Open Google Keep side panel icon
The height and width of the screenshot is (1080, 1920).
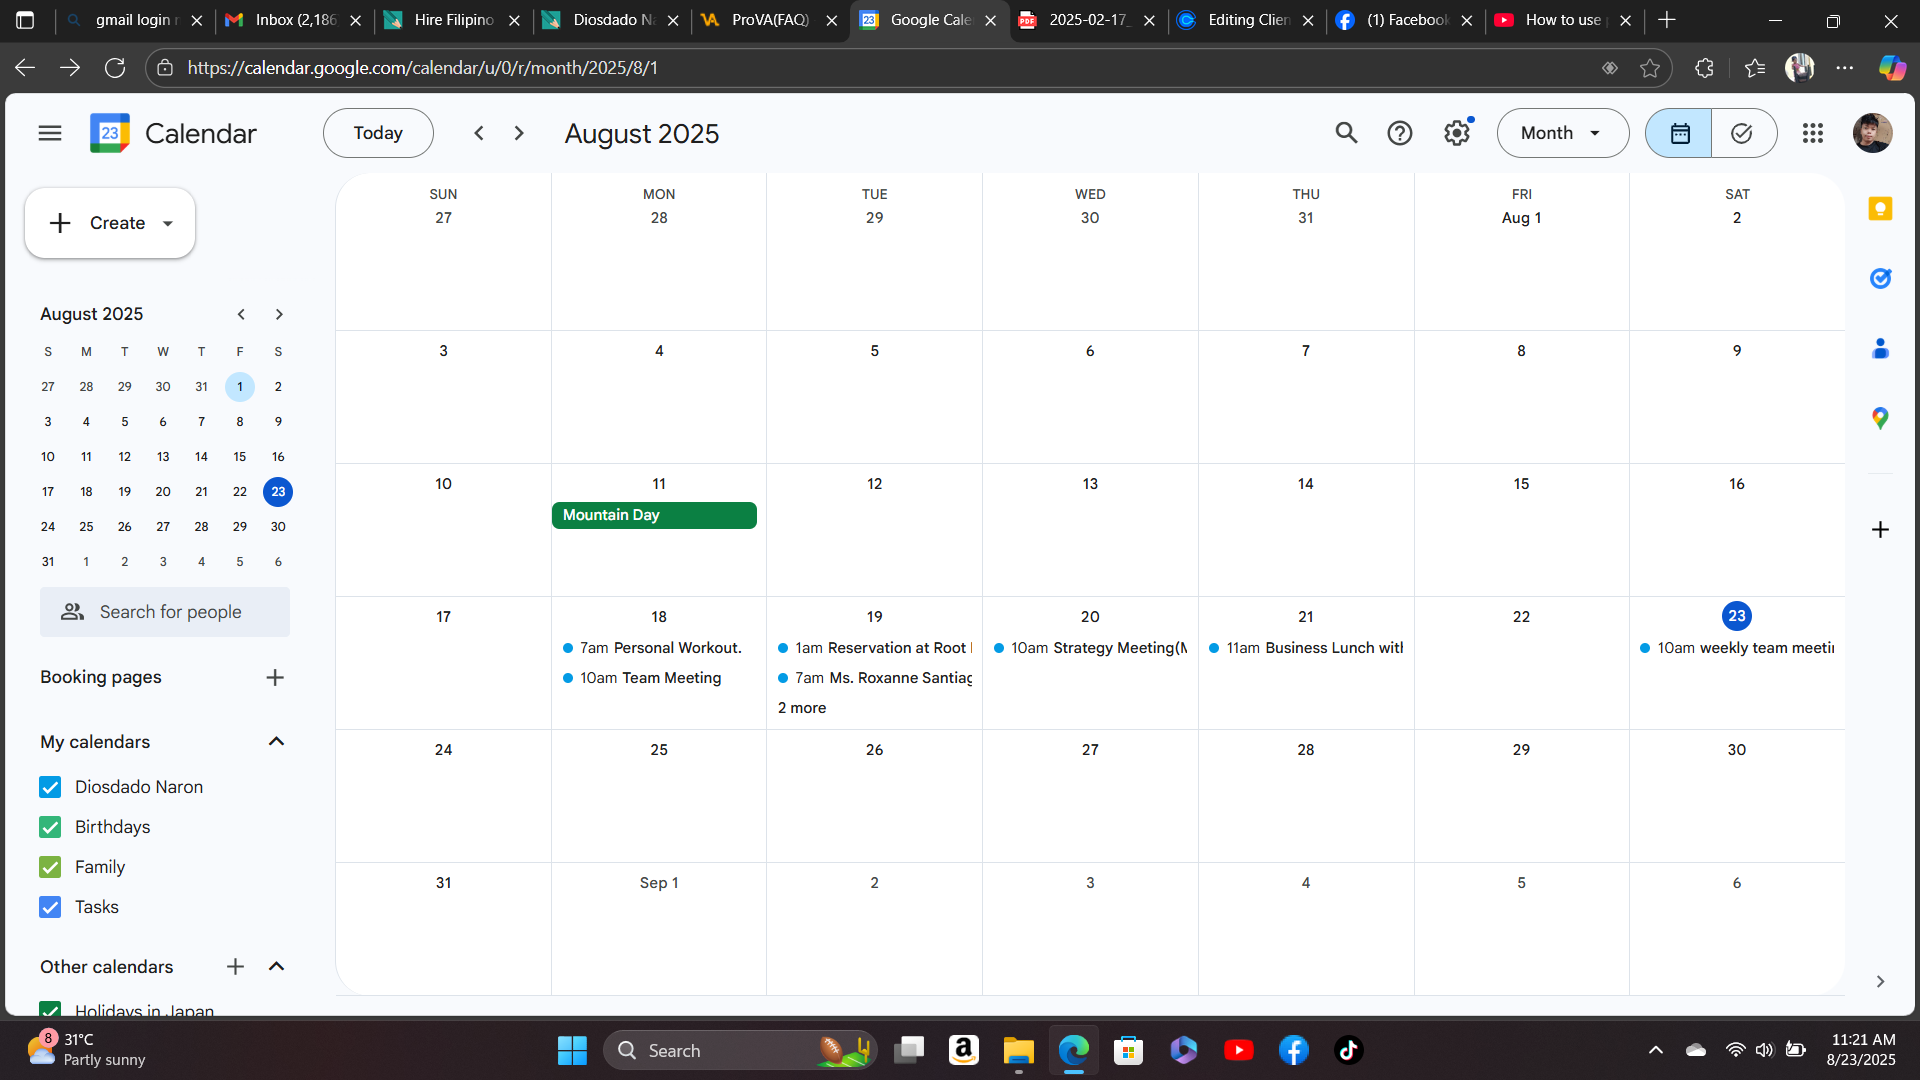tap(1880, 208)
